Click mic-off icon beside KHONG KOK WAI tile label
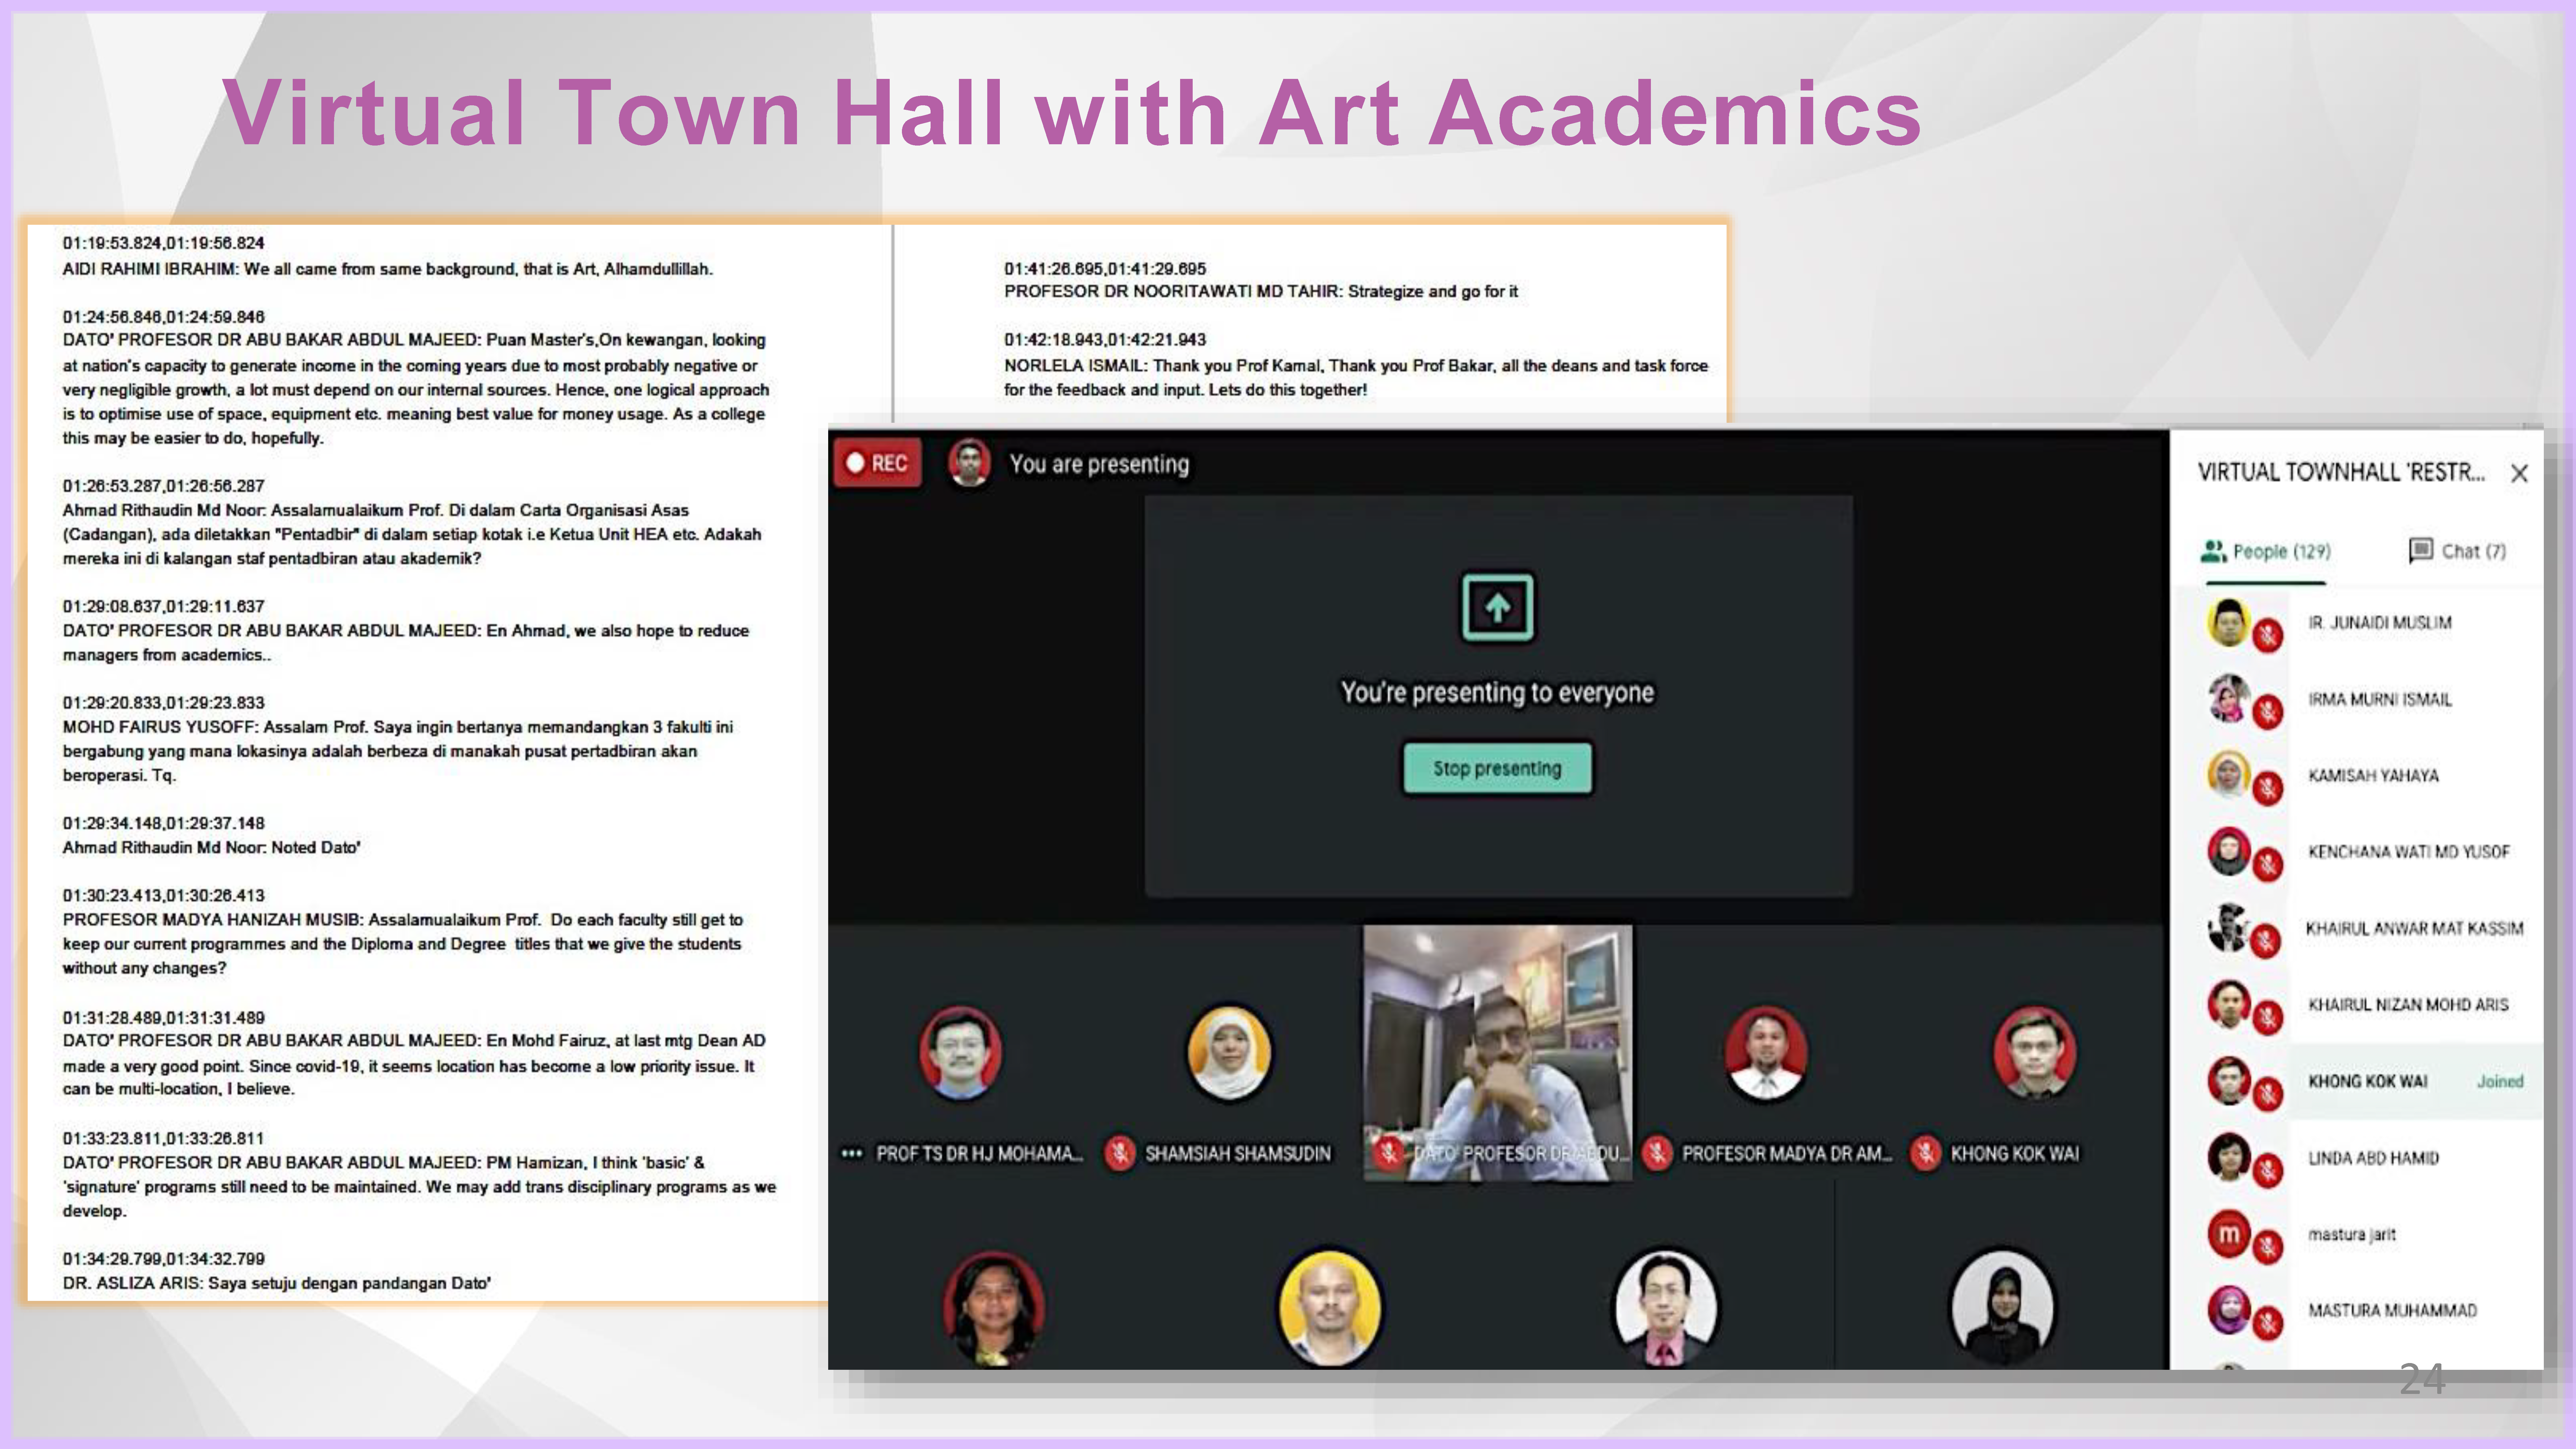The image size is (2576, 1449). pos(1926,1153)
